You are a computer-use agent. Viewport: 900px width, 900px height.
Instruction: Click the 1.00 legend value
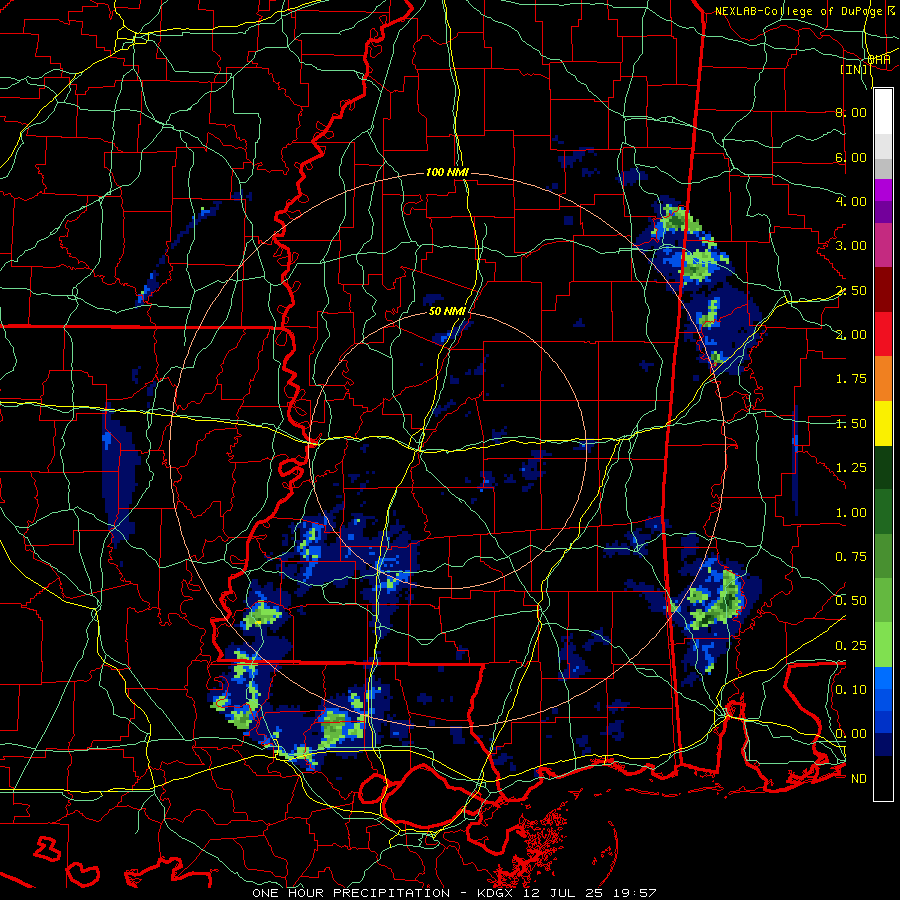851,513
